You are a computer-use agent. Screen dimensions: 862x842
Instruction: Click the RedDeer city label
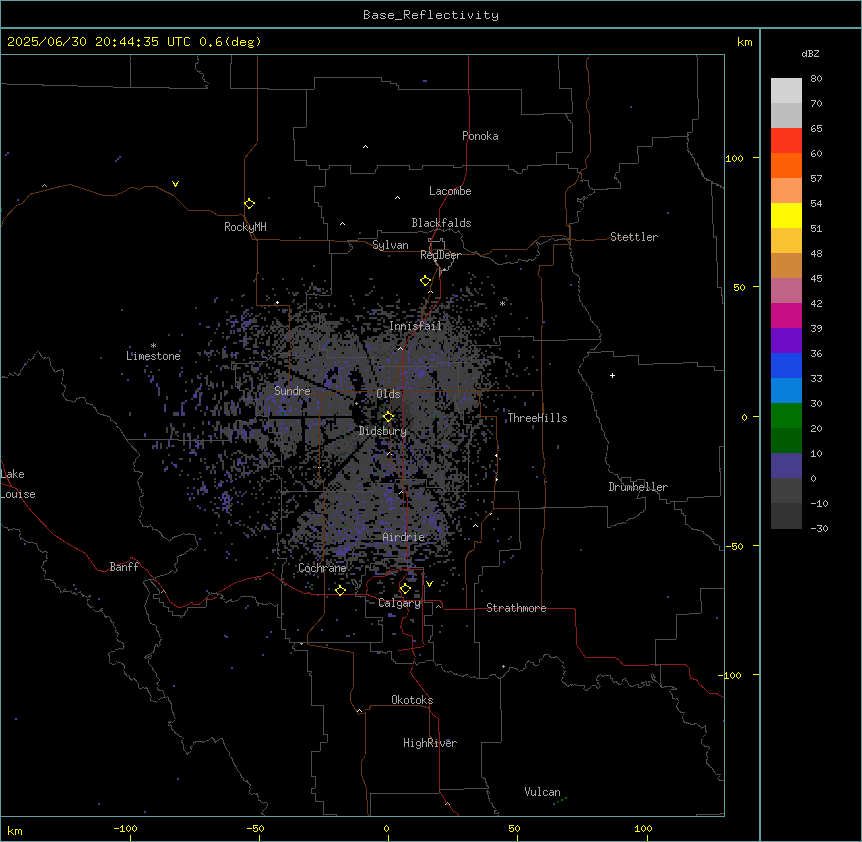[x=440, y=255]
